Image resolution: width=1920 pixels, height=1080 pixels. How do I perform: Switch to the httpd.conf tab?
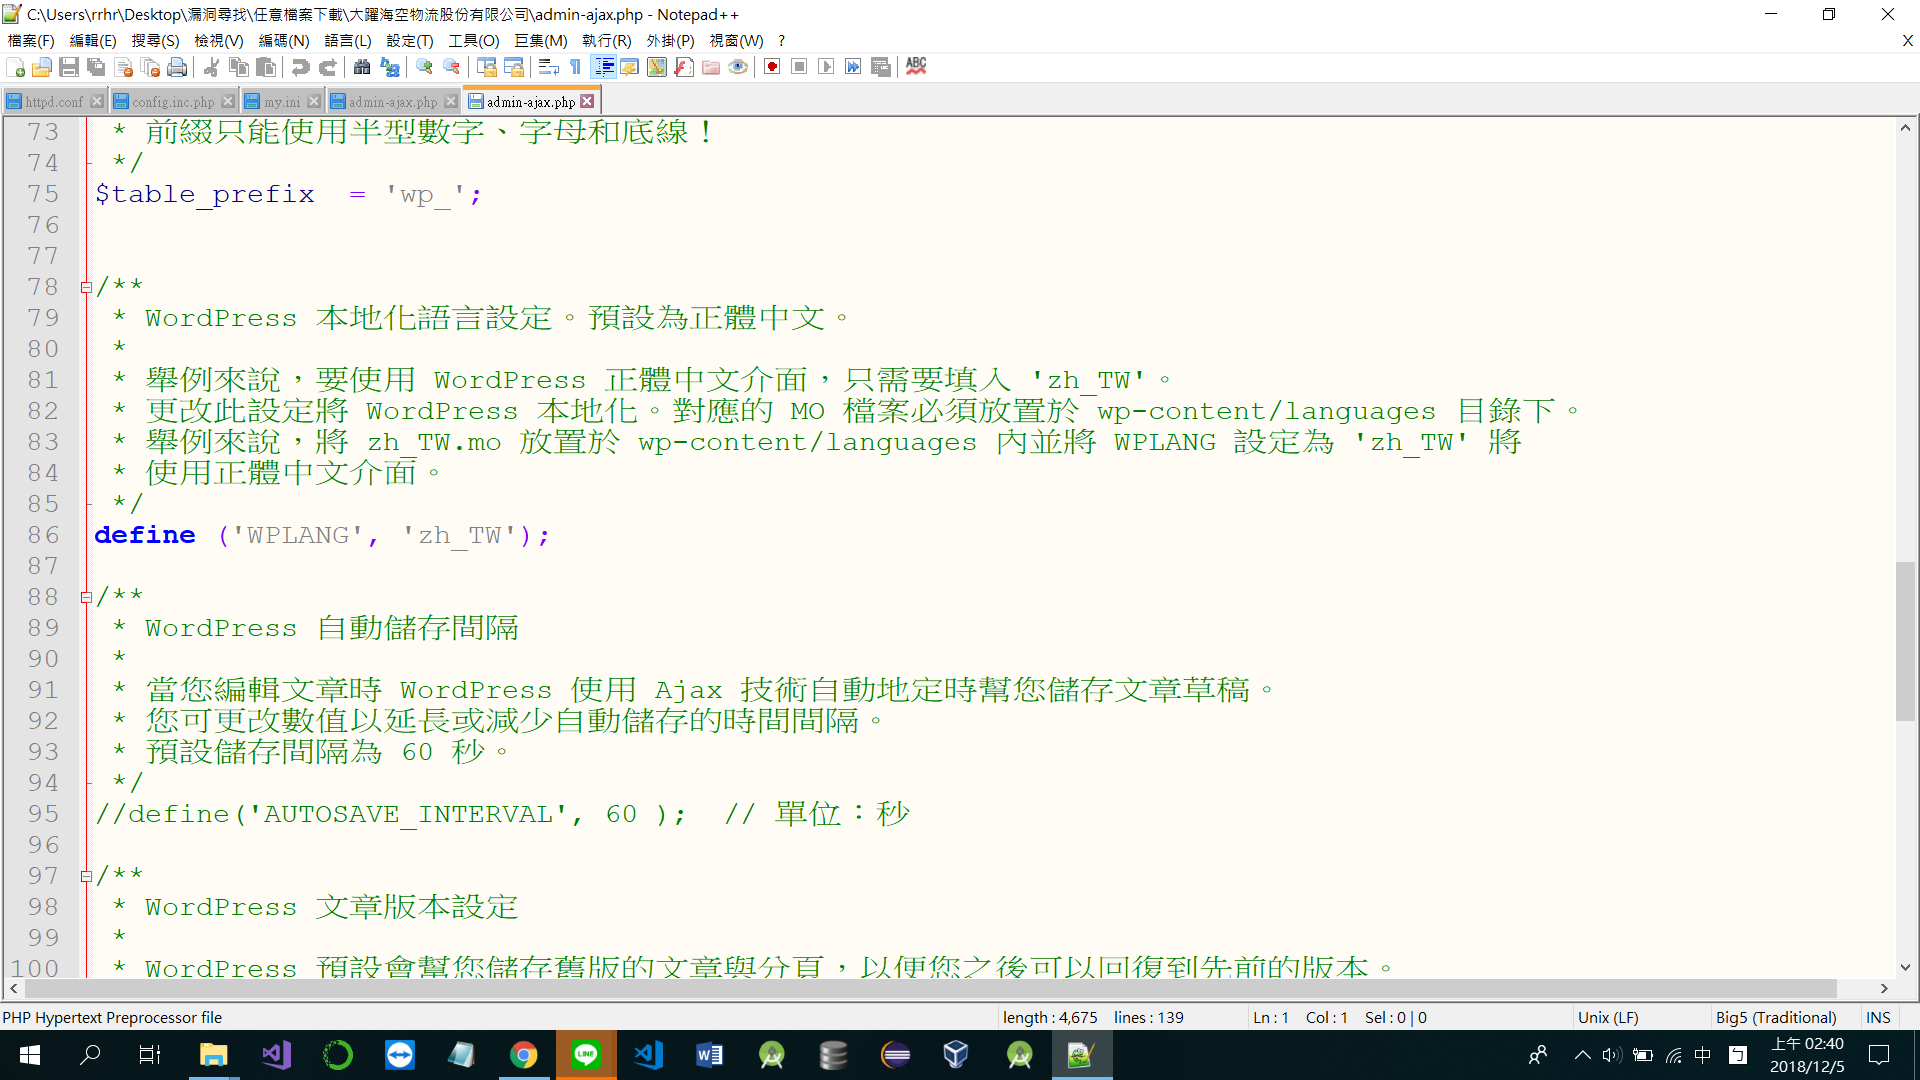pyautogui.click(x=54, y=102)
